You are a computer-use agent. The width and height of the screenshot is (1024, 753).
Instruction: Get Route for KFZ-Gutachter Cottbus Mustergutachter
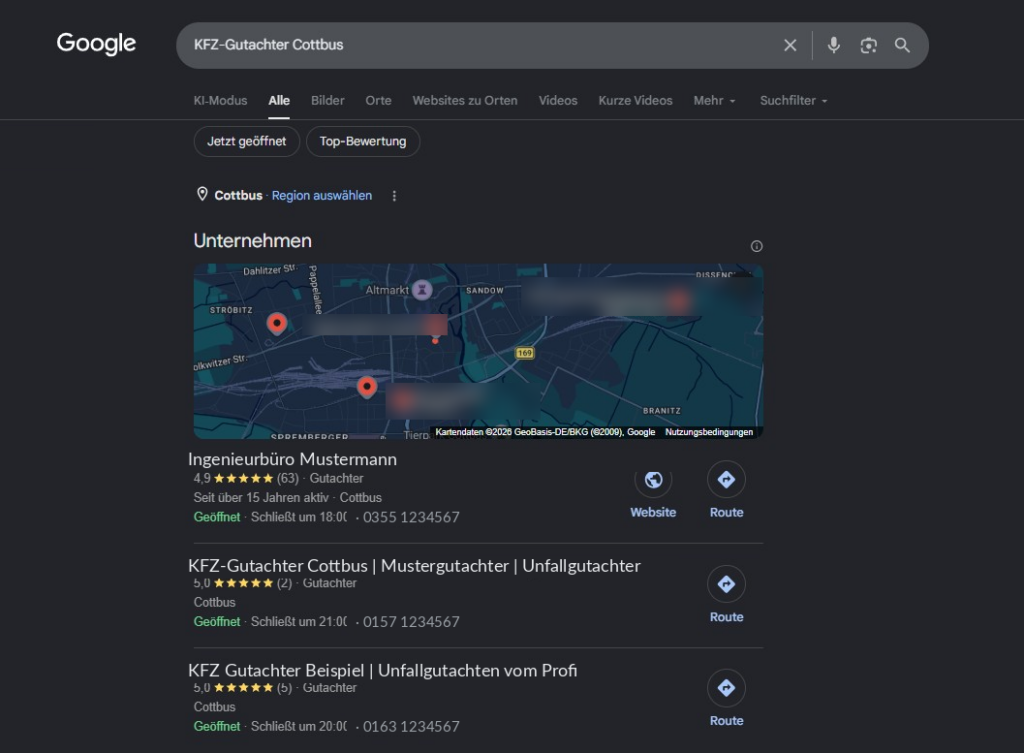coord(726,584)
